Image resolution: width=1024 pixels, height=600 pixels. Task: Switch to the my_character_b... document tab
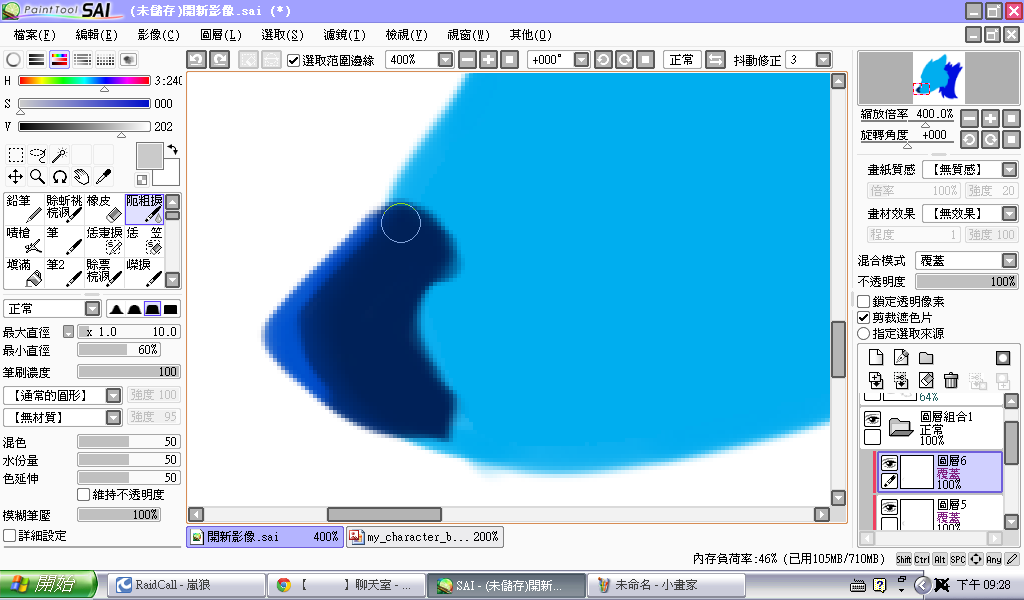click(425, 537)
